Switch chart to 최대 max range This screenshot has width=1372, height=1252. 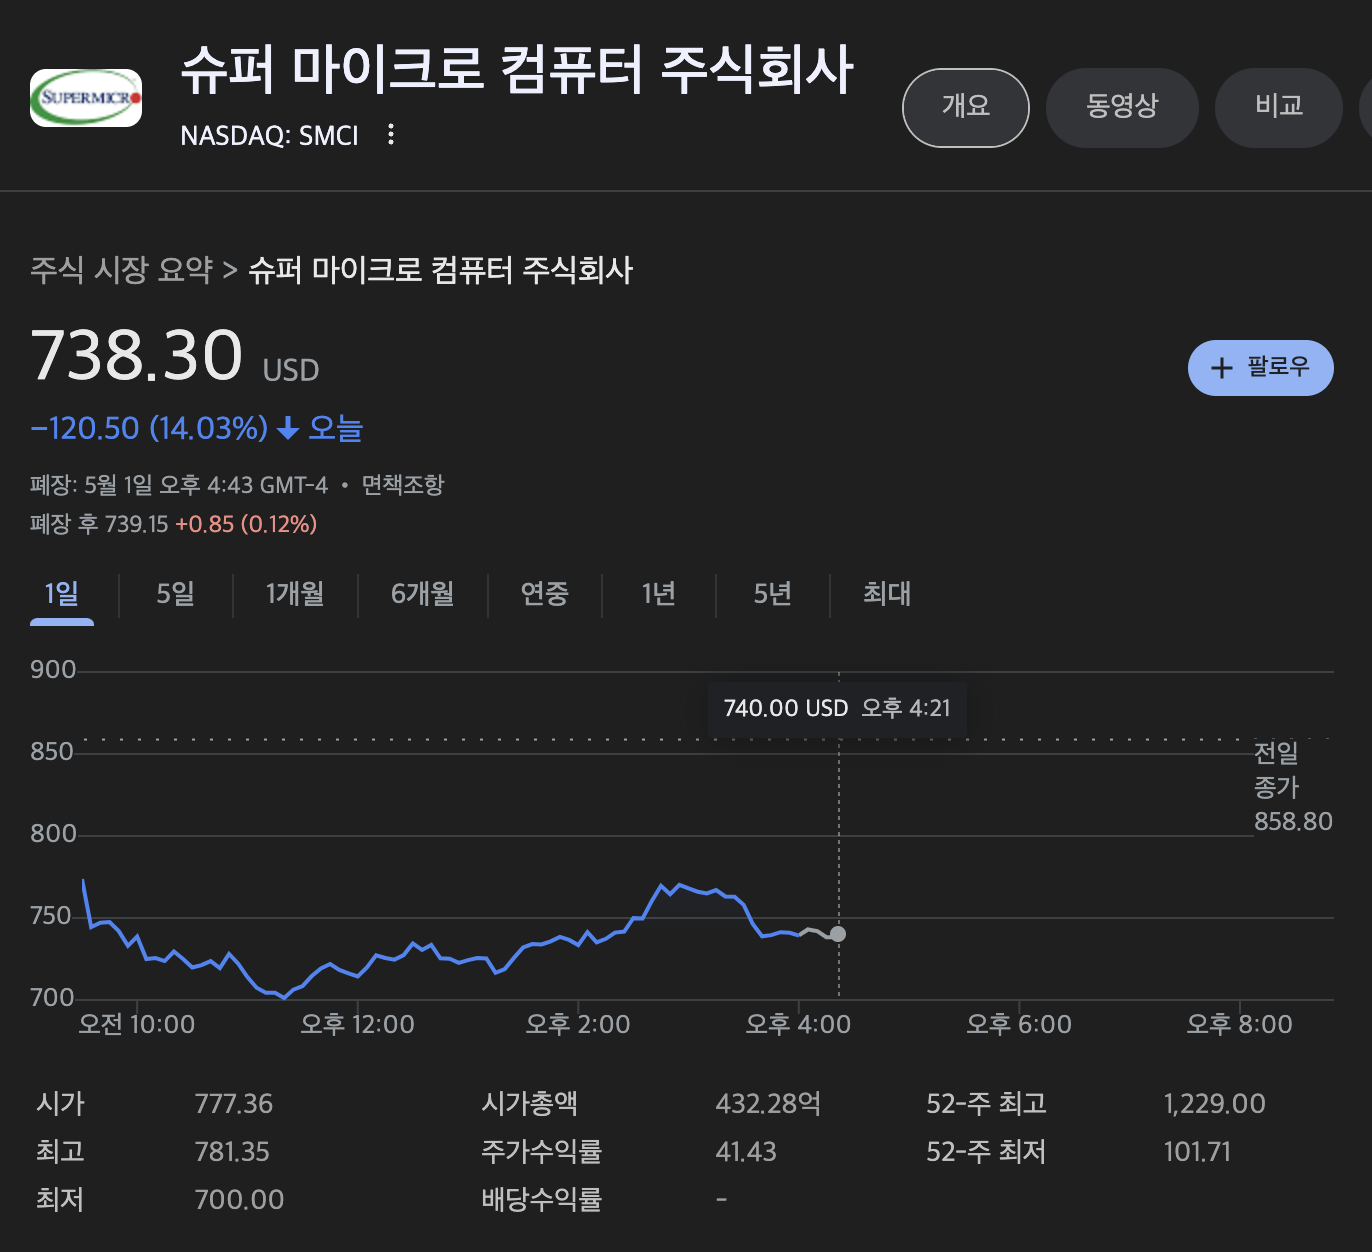pyautogui.click(x=887, y=595)
